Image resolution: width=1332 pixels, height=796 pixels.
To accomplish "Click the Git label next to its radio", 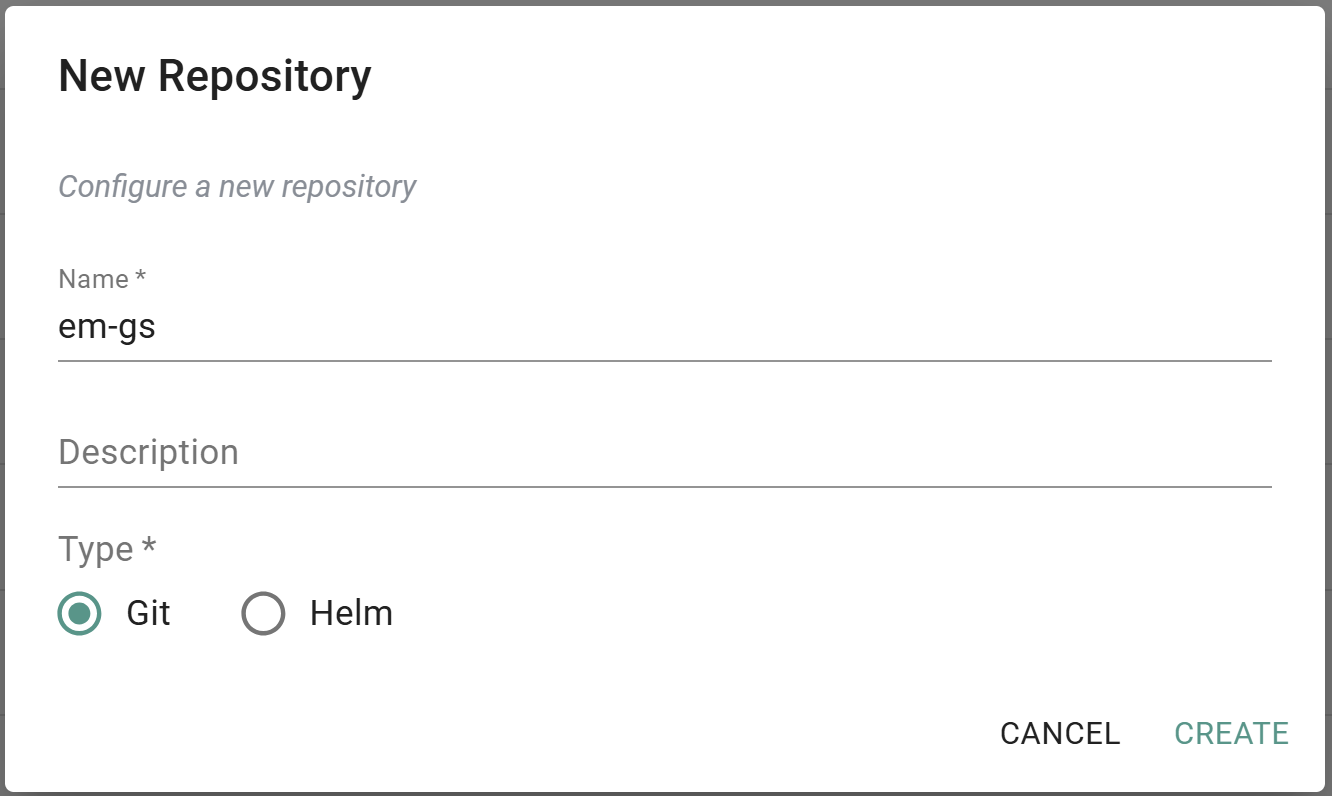I will point(148,613).
